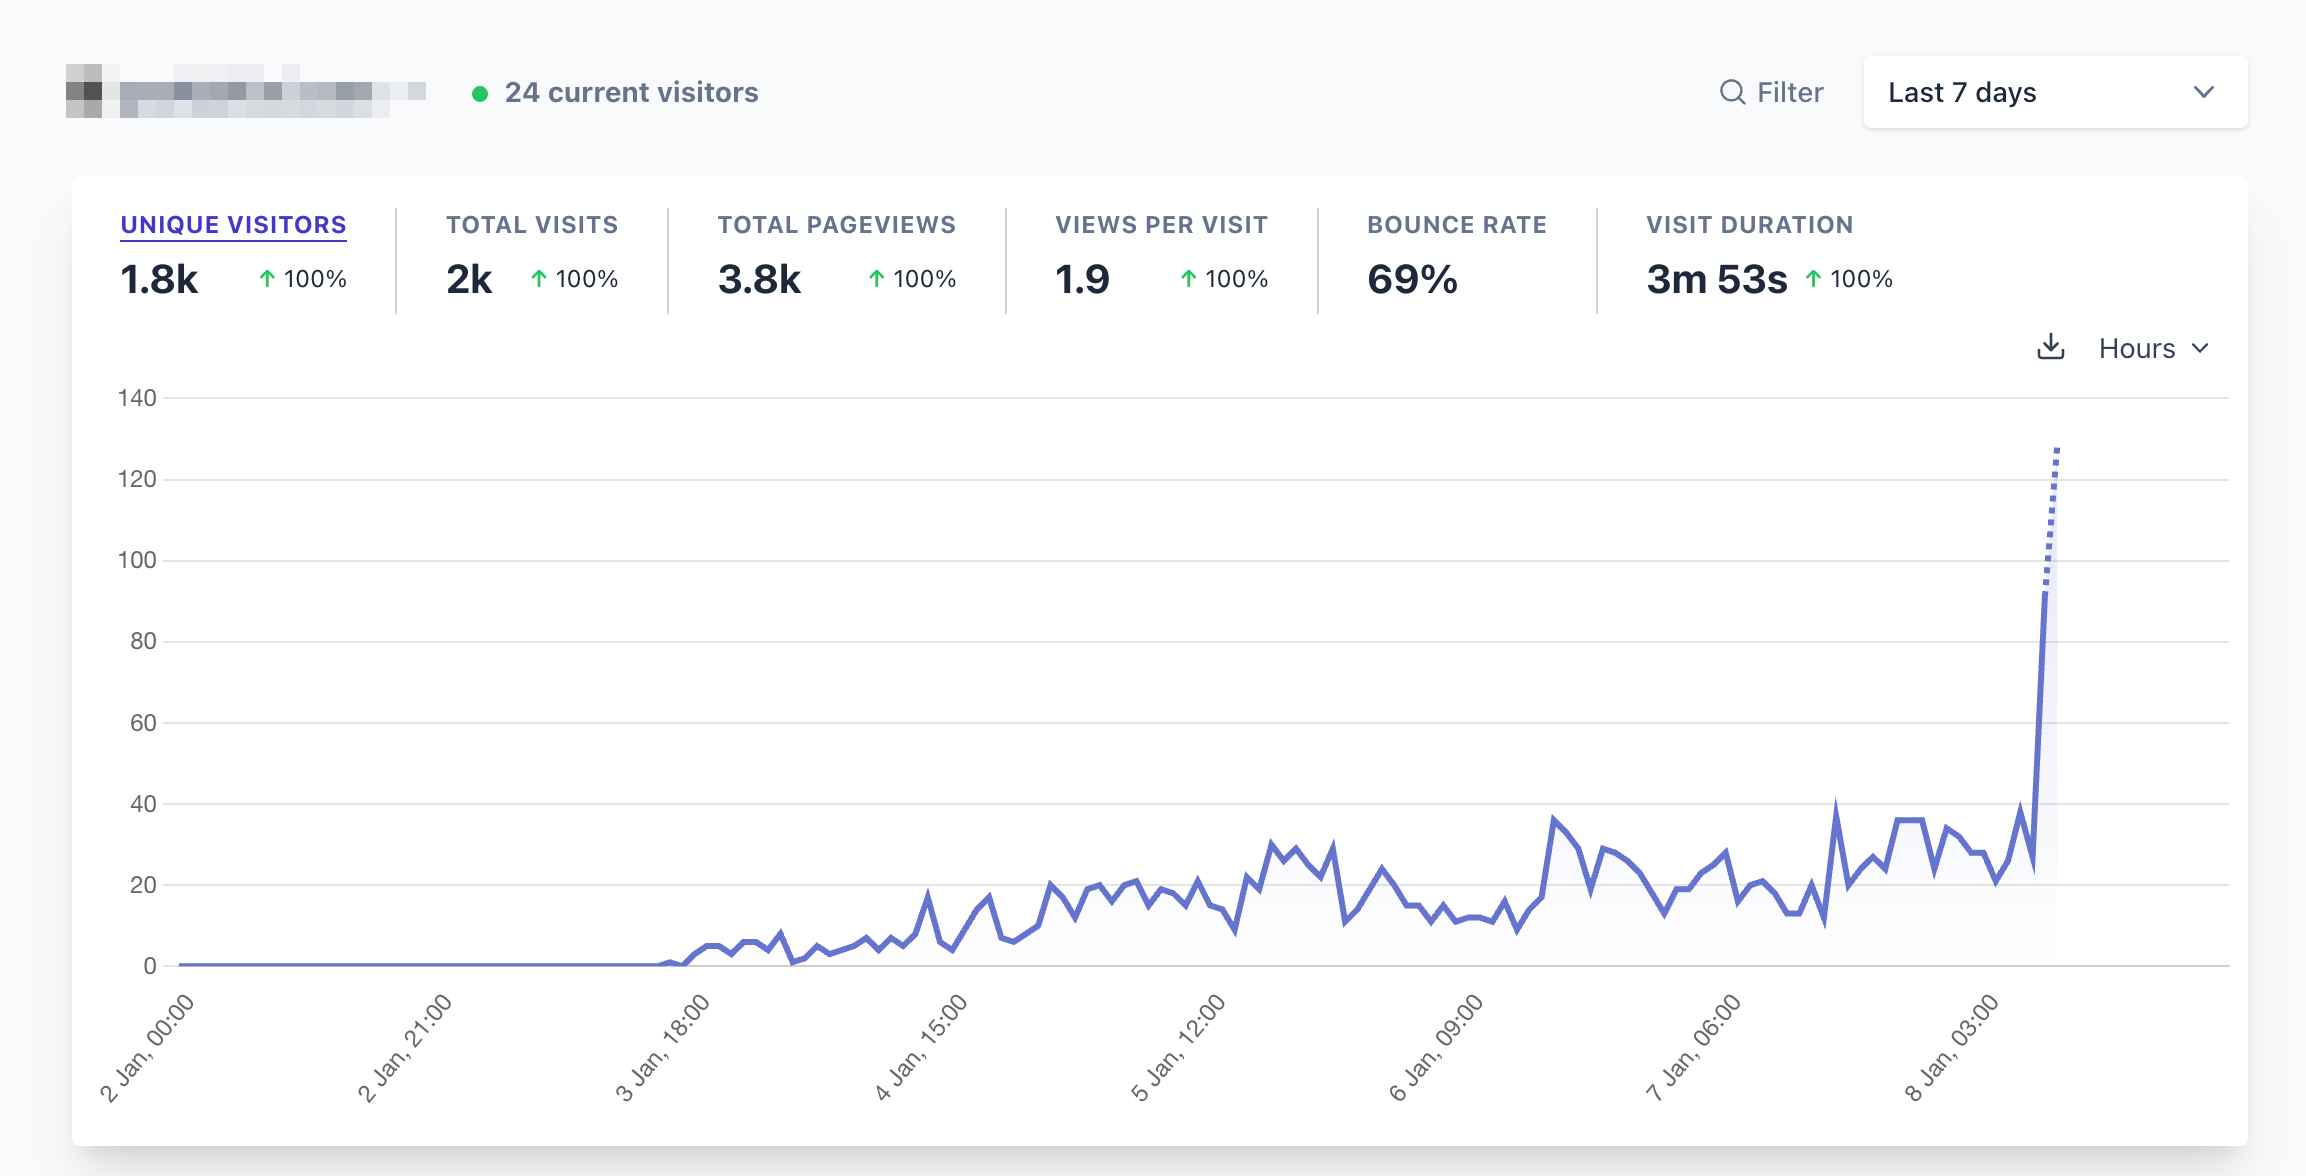Click the Views Per Visit green up arrow

pyautogui.click(x=1188, y=279)
